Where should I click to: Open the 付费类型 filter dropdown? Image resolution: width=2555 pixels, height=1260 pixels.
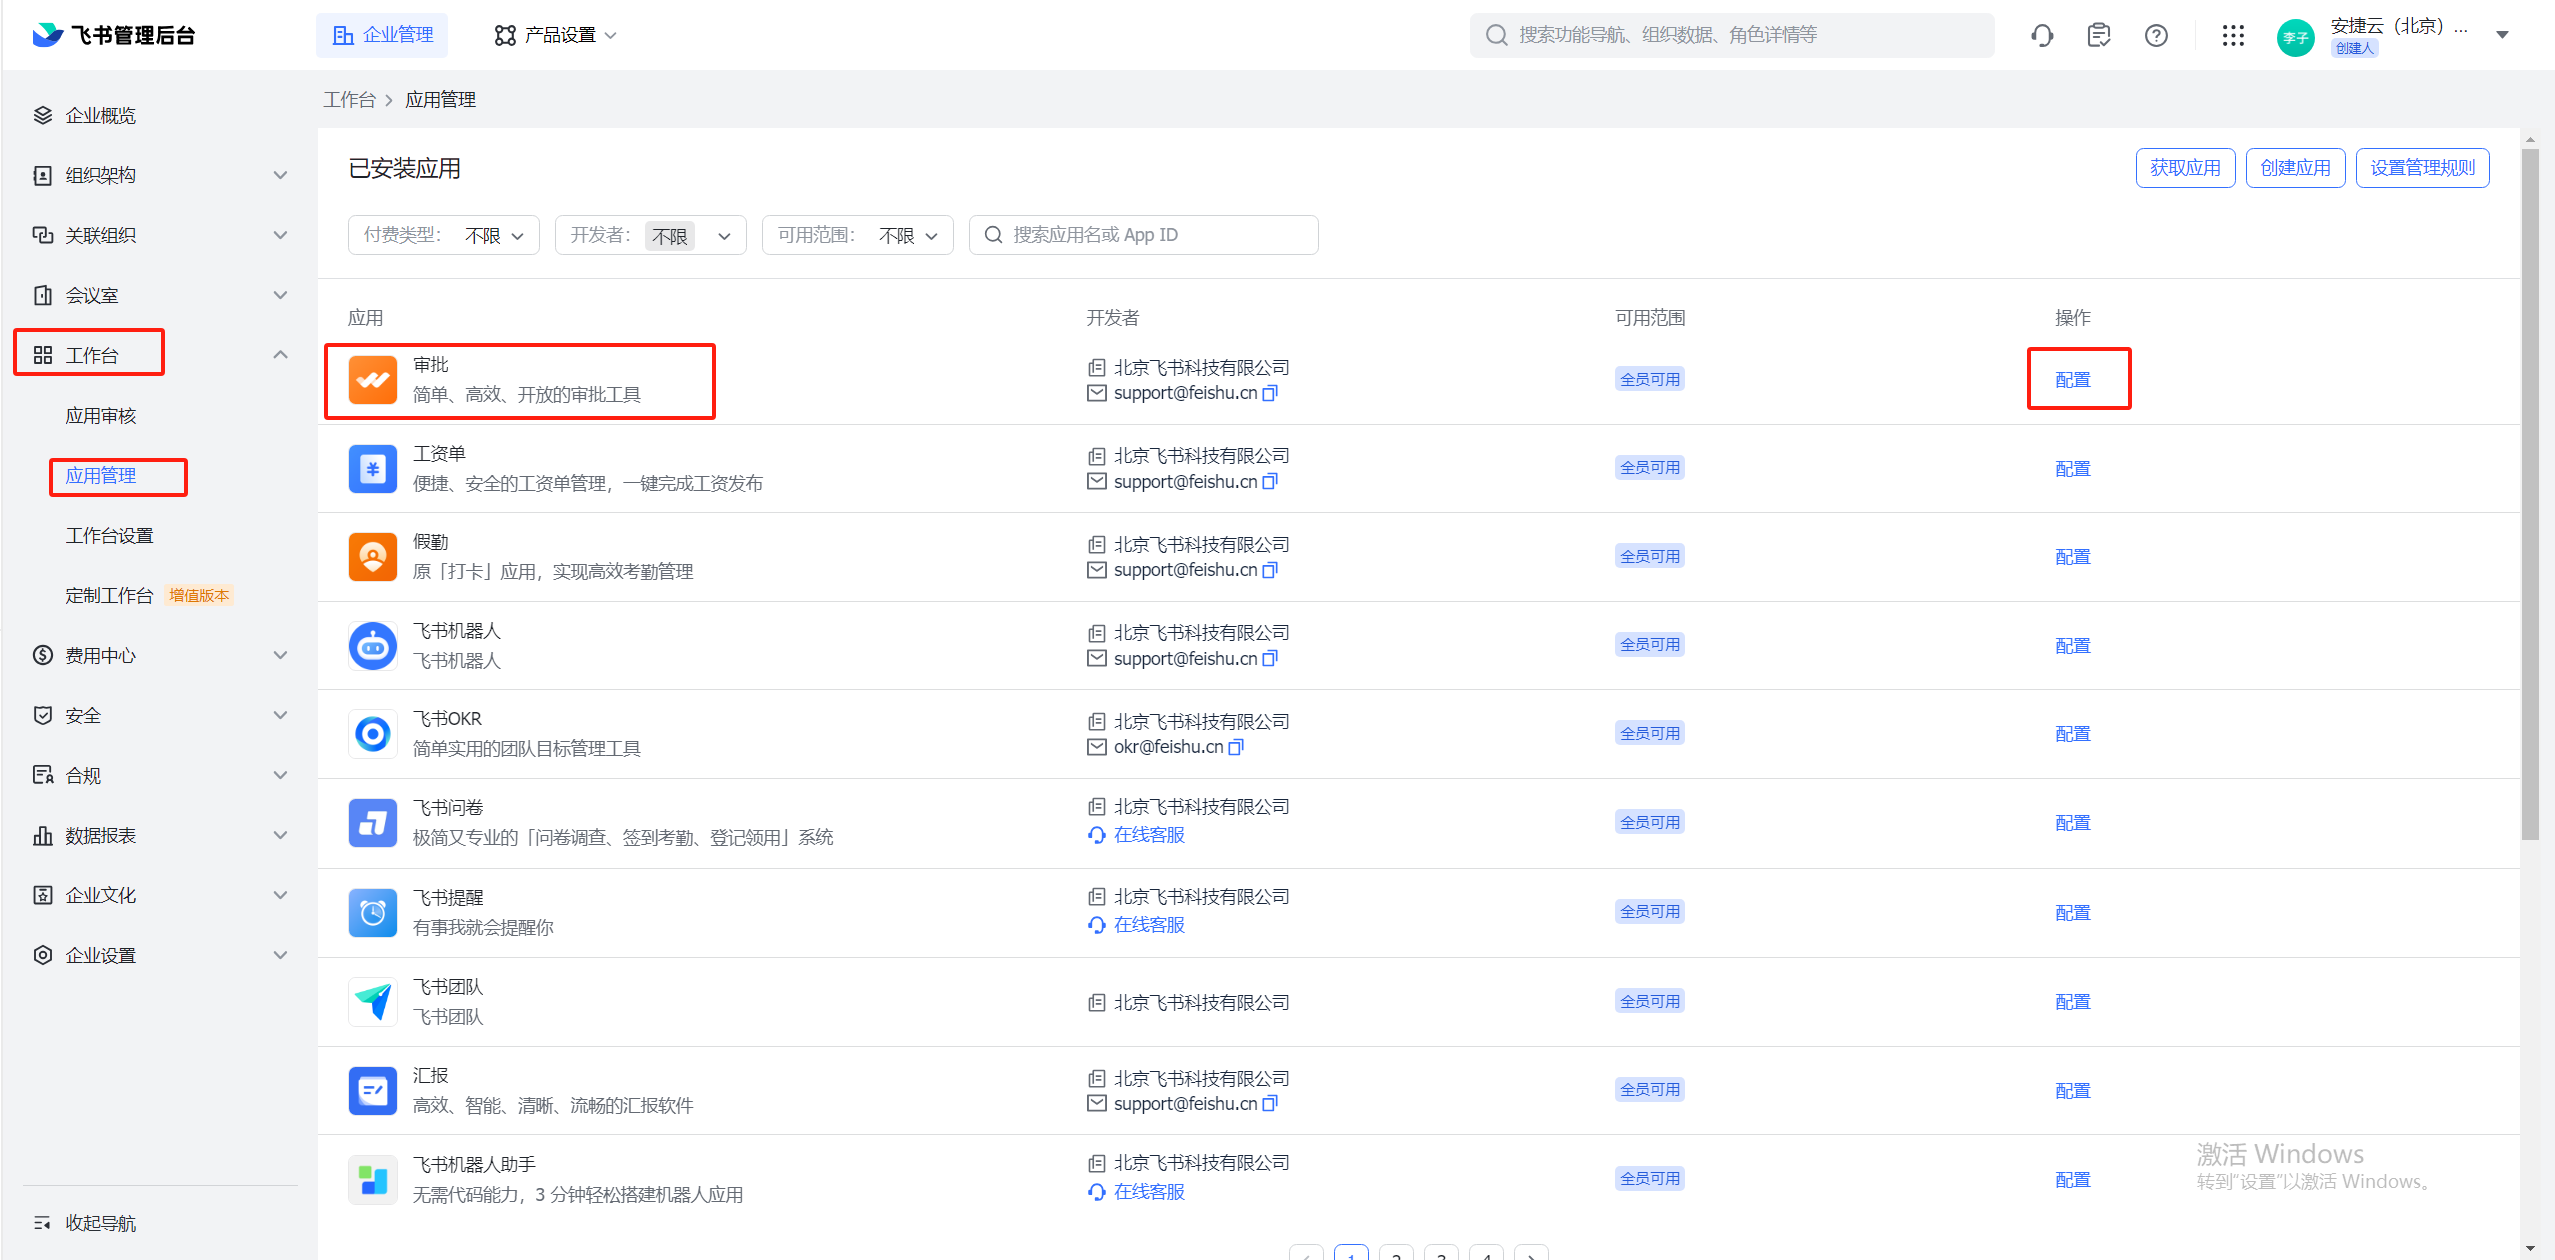[x=444, y=235]
